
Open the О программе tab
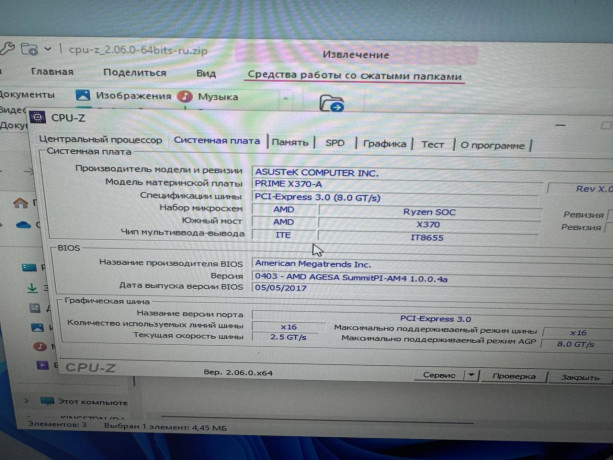click(x=492, y=145)
